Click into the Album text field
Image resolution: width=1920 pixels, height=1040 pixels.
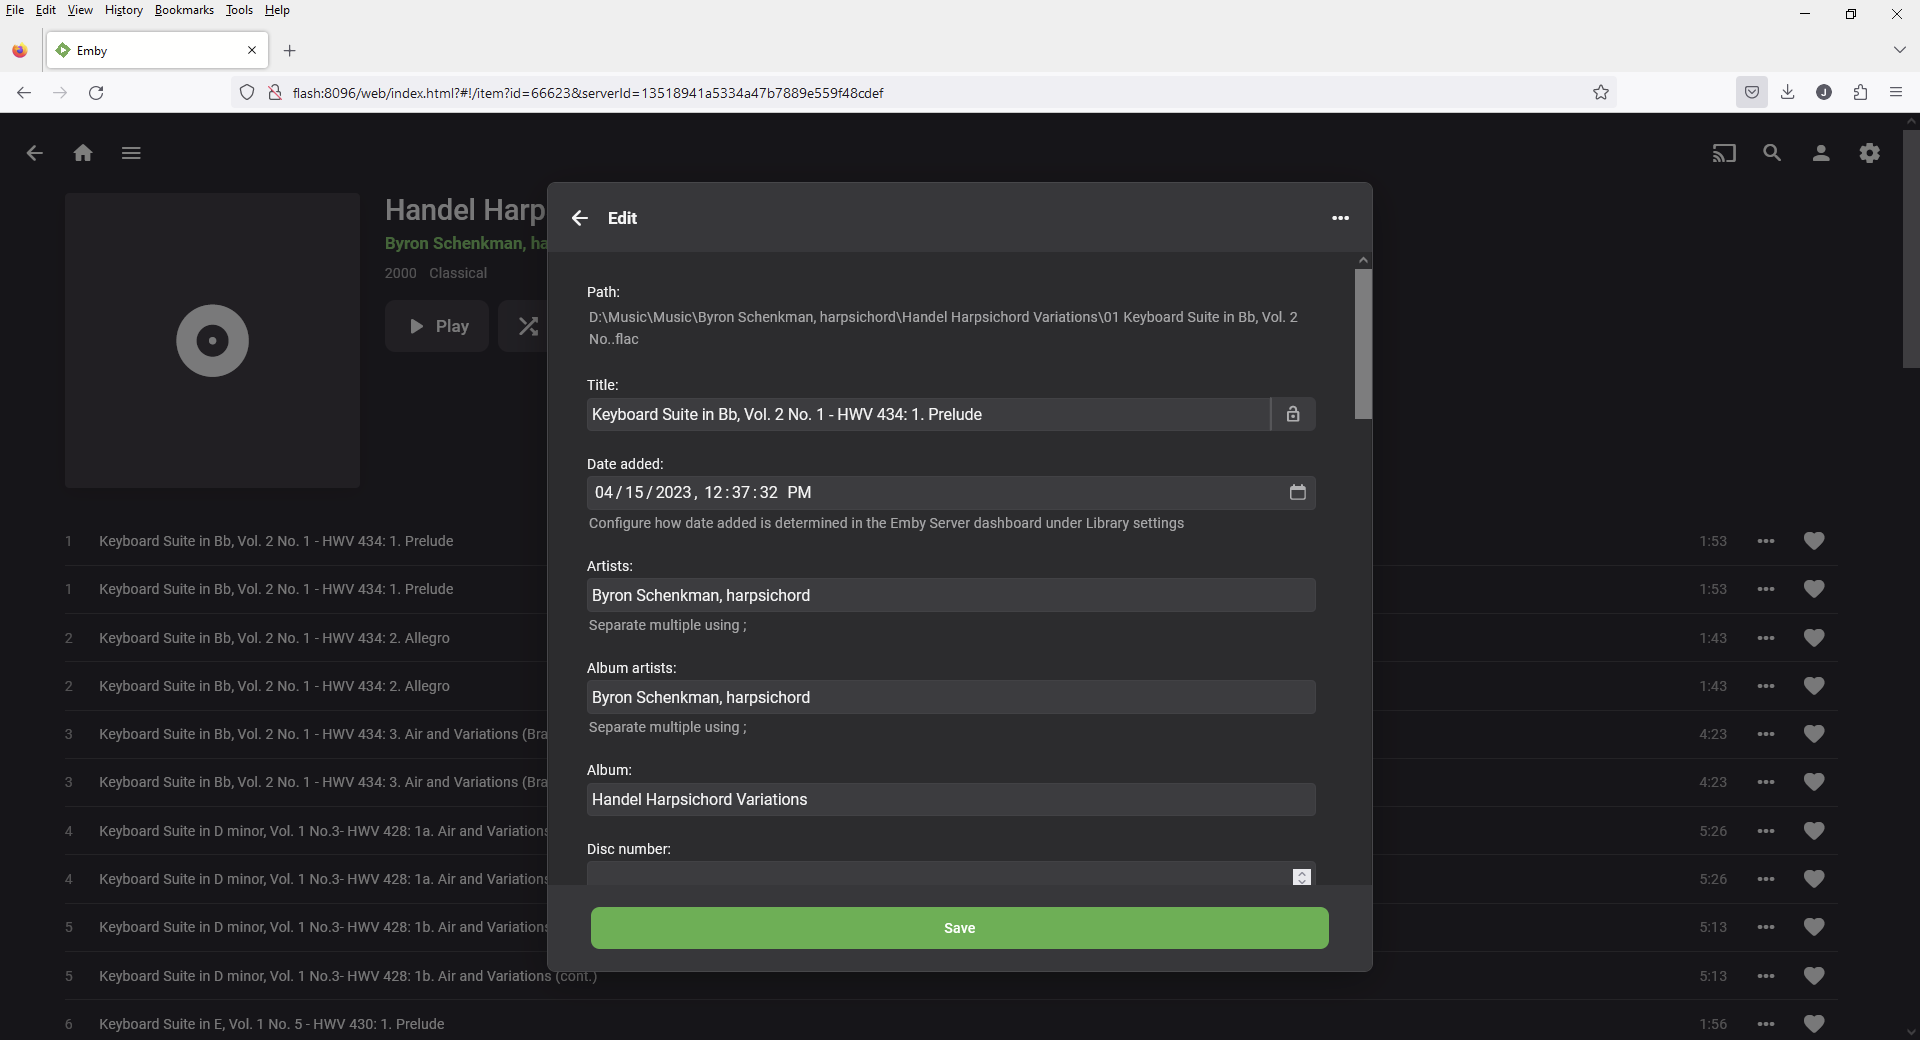coord(950,799)
